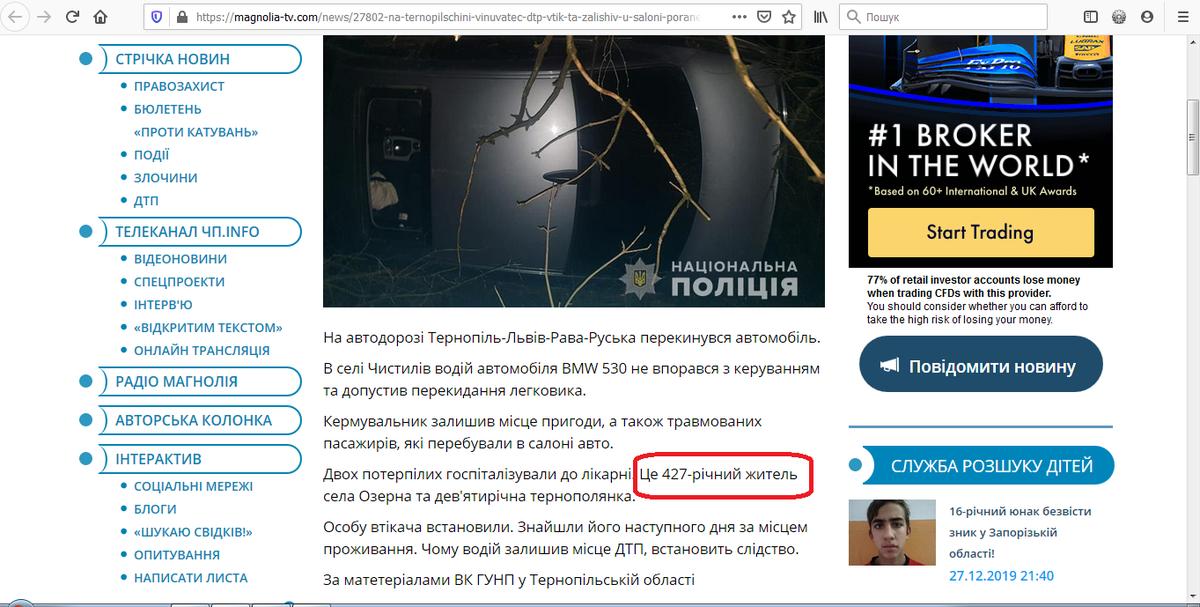Go to the ДТП news category
Image resolution: width=1200 pixels, height=607 pixels.
click(x=146, y=201)
